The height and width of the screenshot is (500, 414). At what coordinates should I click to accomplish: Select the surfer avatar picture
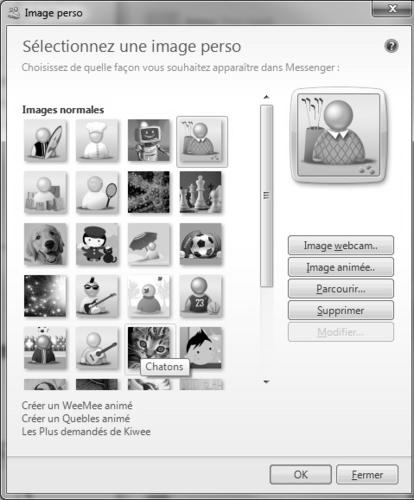pyautogui.click(x=45, y=140)
